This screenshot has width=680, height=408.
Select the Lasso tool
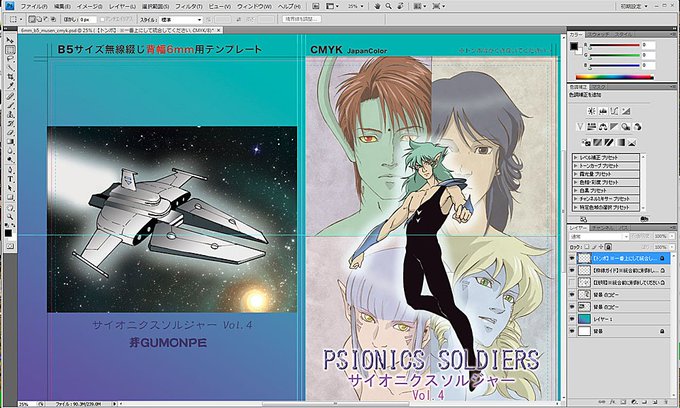(x=10, y=59)
